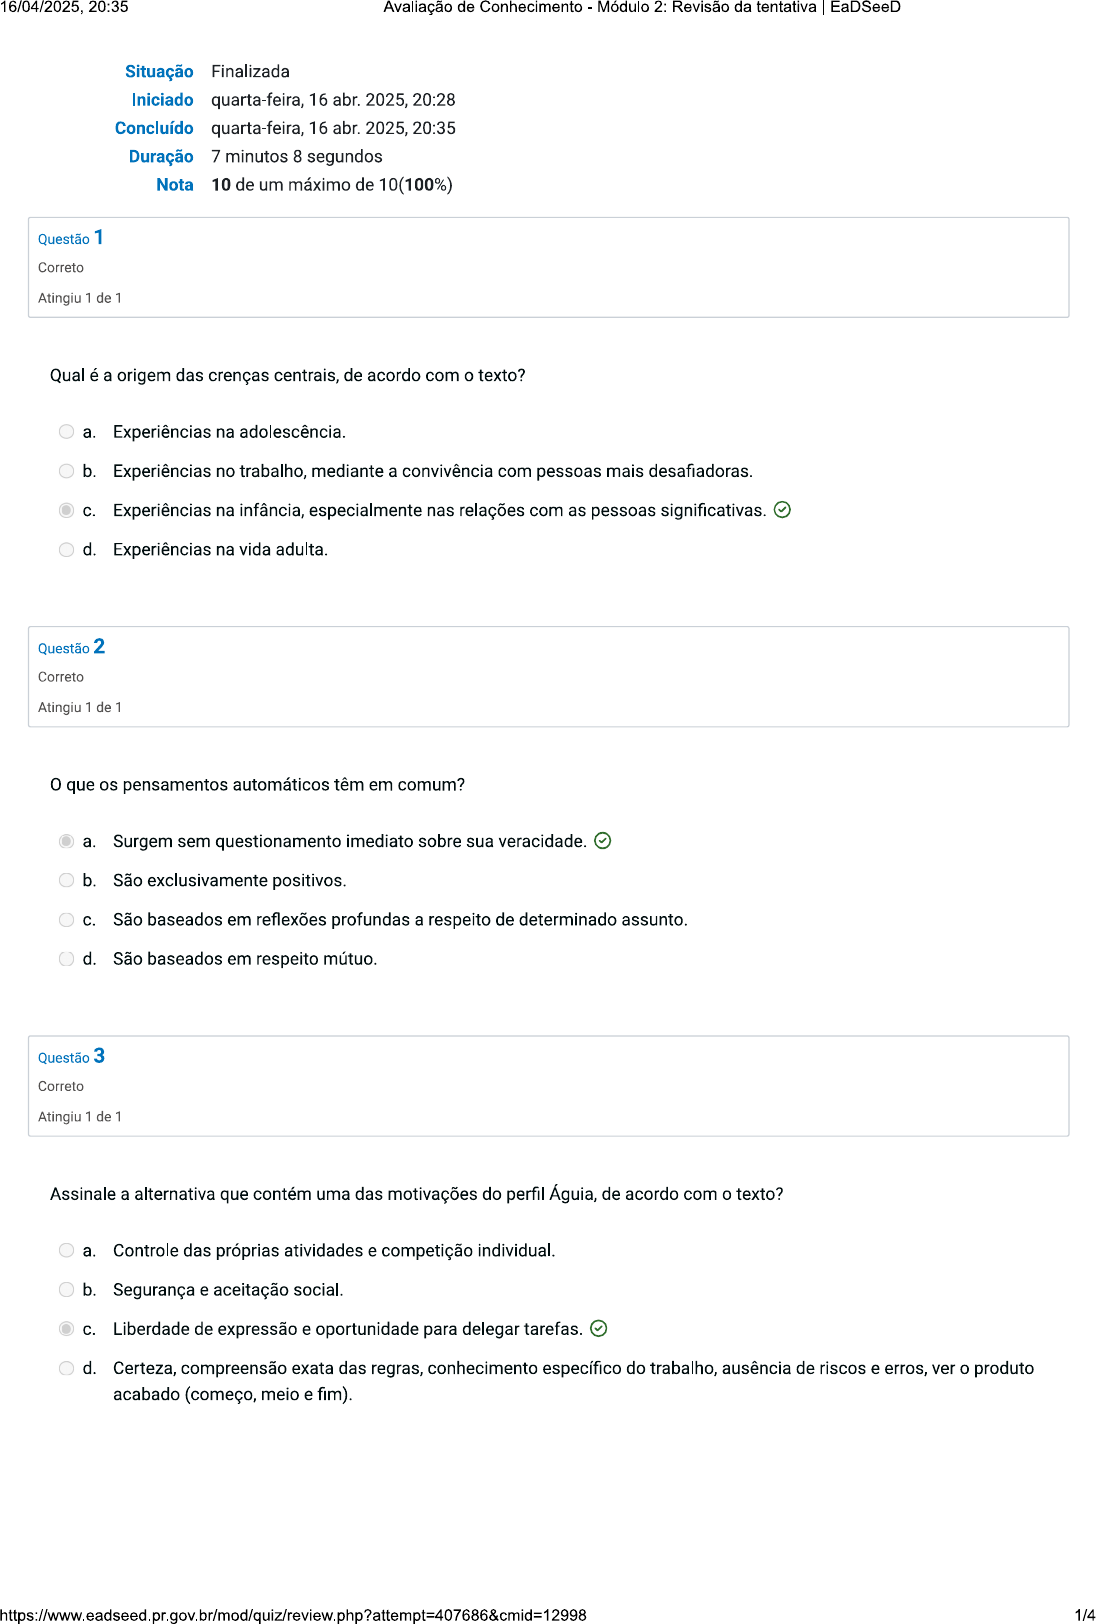This screenshot has height=1624, width=1096.
Task: Select radio 'Controle das próprias atividades'
Action: click(x=66, y=1251)
